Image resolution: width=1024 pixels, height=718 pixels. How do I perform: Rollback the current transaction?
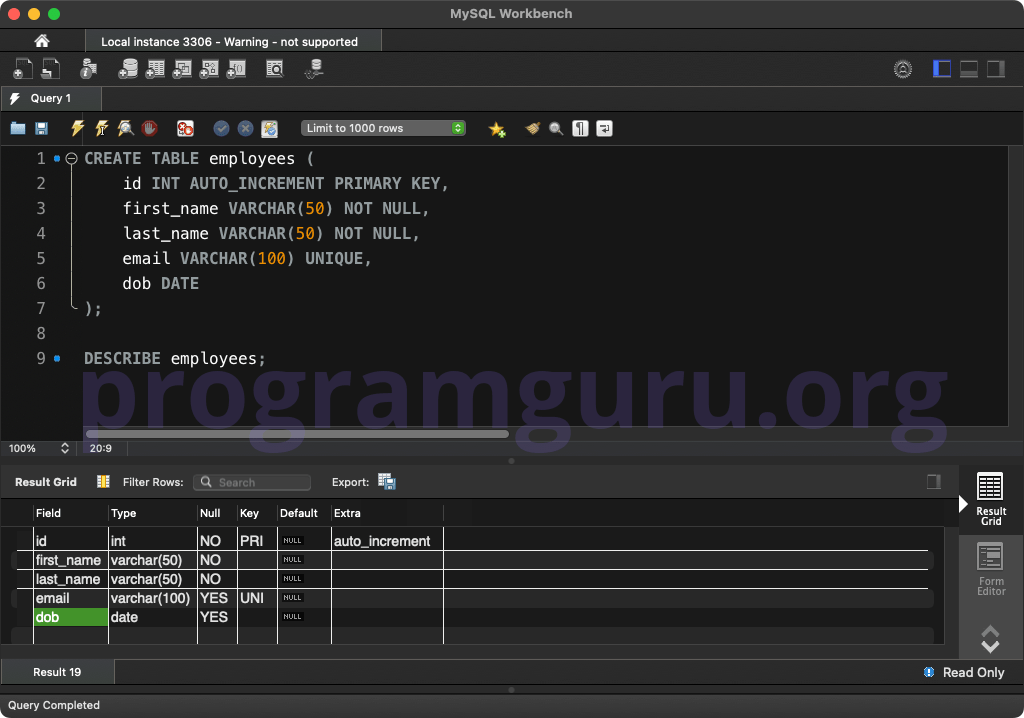pos(246,128)
